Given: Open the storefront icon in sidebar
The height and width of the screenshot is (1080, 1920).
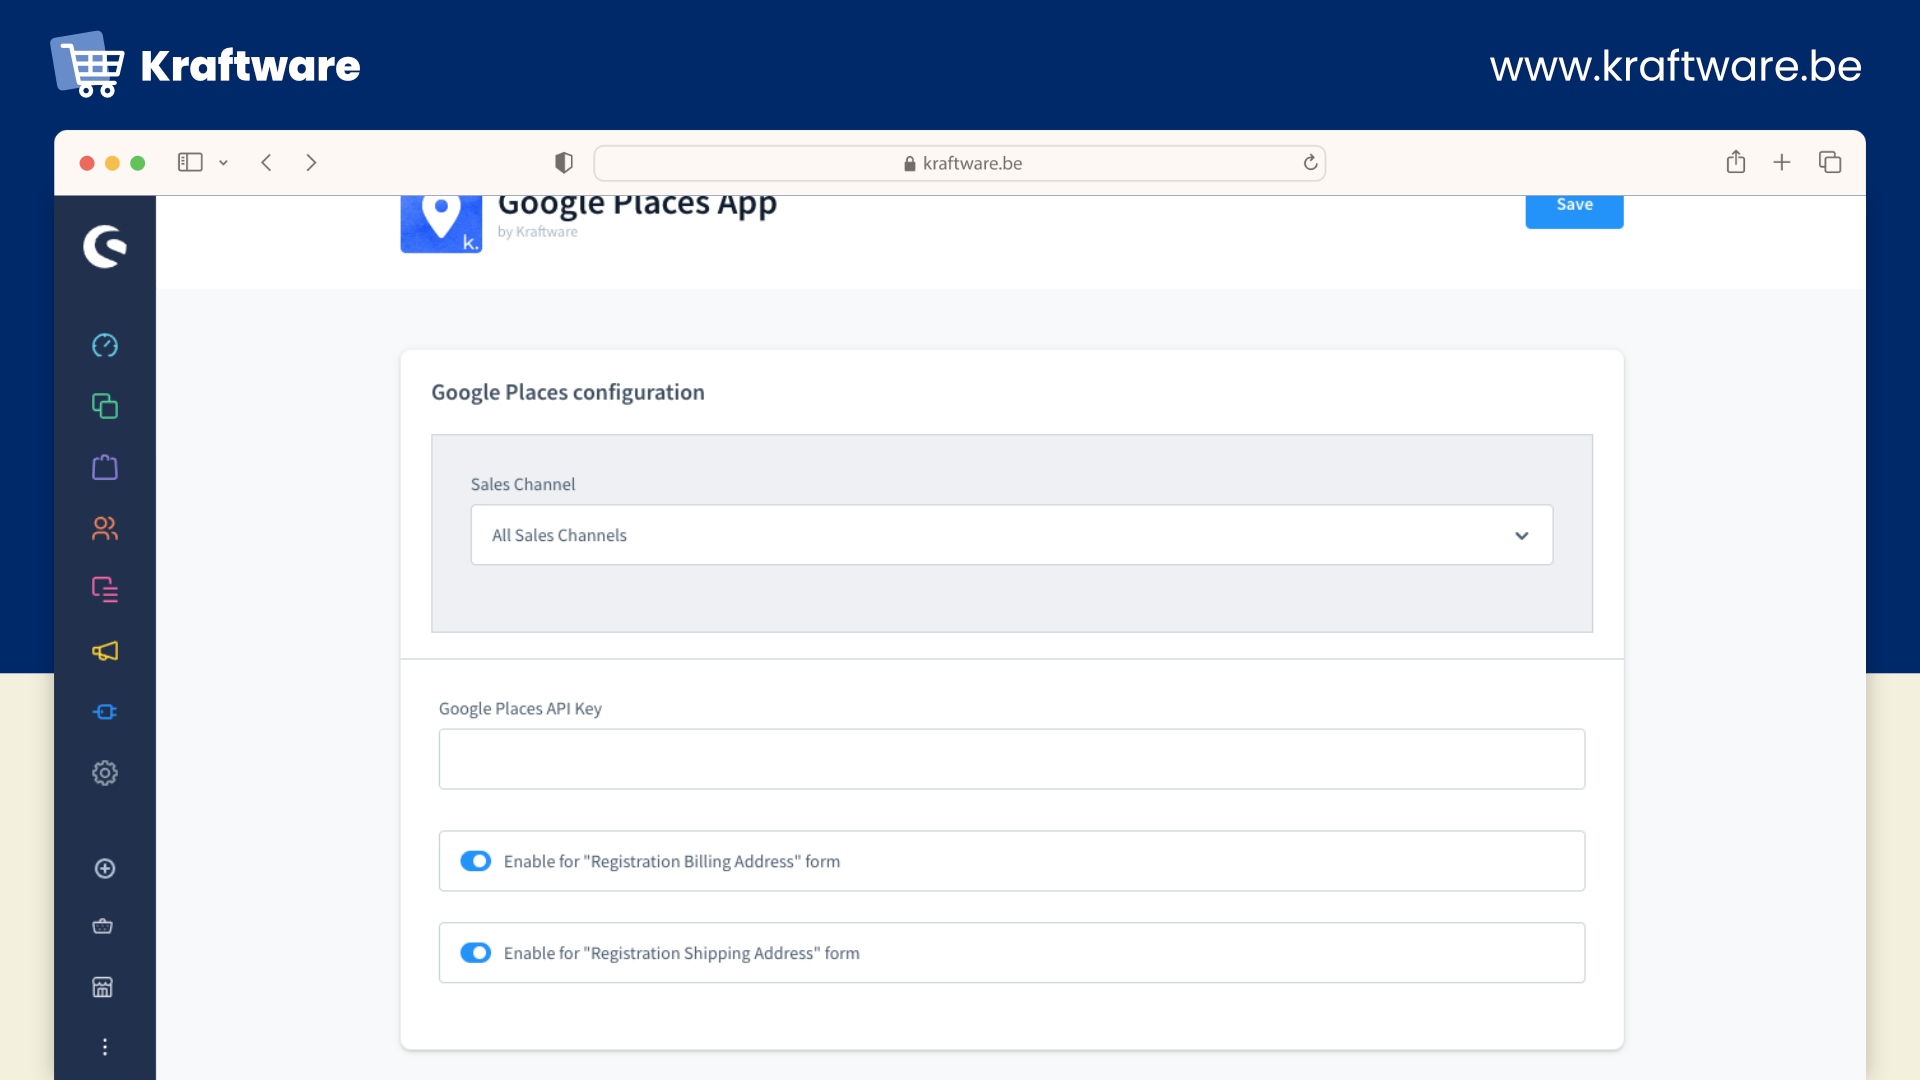Looking at the screenshot, I should tap(103, 987).
